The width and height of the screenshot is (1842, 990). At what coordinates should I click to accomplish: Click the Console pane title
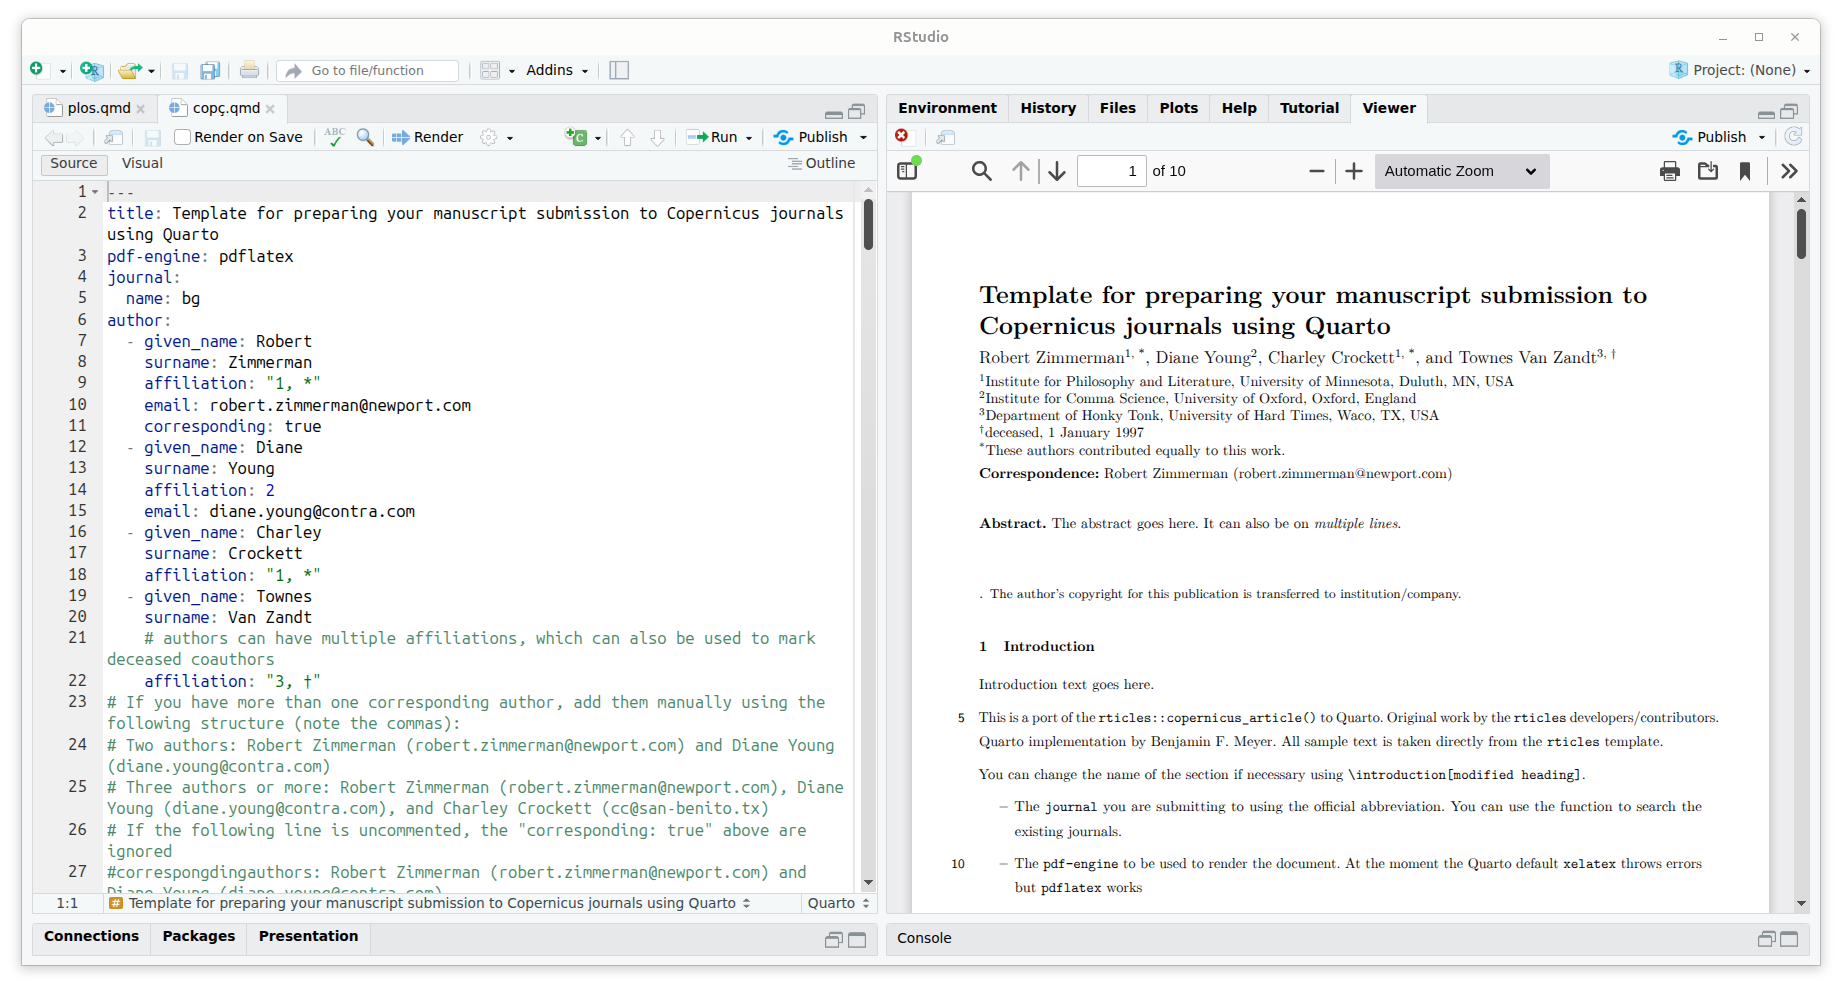(x=924, y=938)
